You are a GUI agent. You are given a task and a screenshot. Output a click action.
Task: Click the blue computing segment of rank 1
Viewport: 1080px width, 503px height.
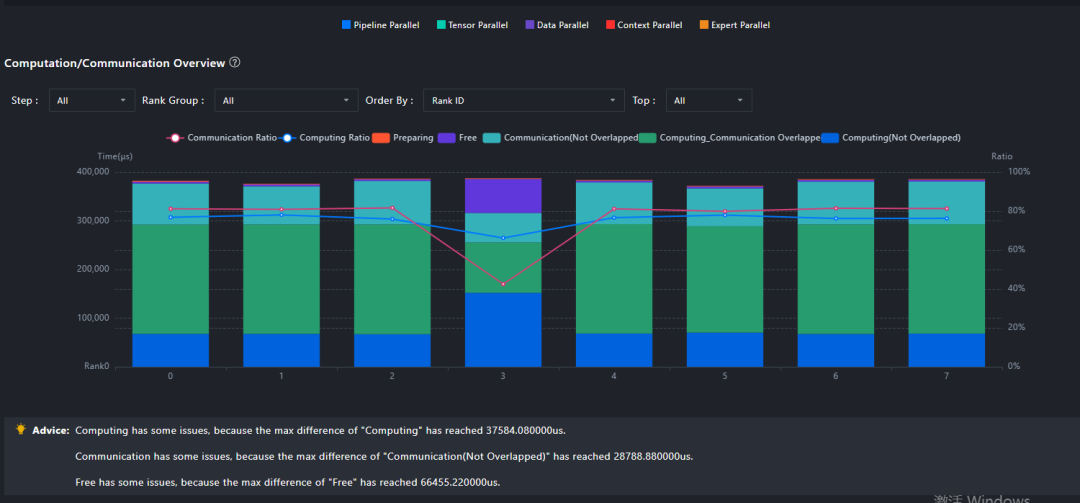(281, 350)
